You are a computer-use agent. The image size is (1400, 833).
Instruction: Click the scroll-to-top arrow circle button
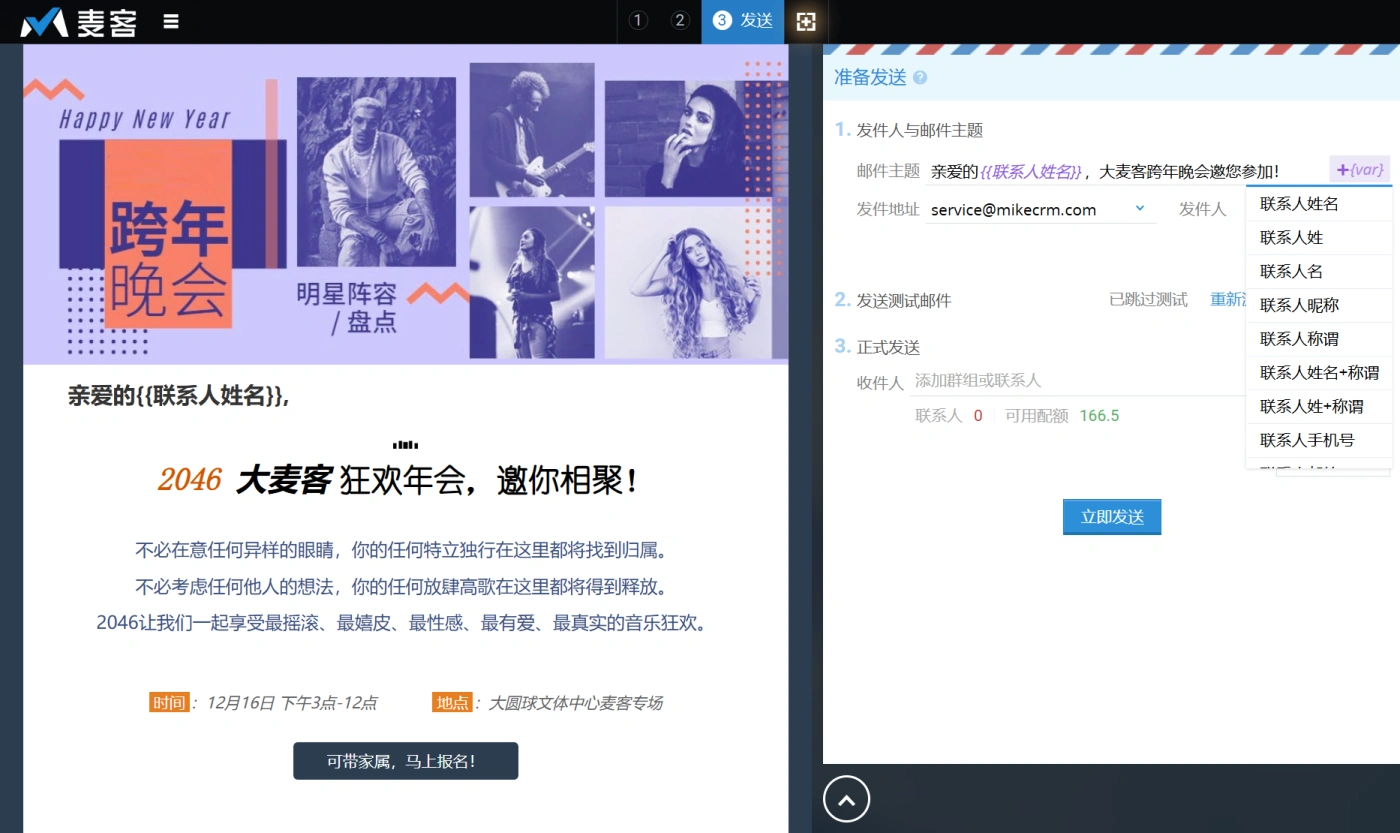coord(846,800)
